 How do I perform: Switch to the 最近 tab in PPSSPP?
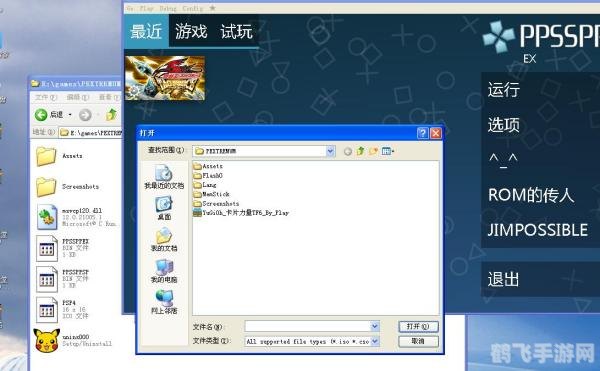pyautogui.click(x=146, y=31)
